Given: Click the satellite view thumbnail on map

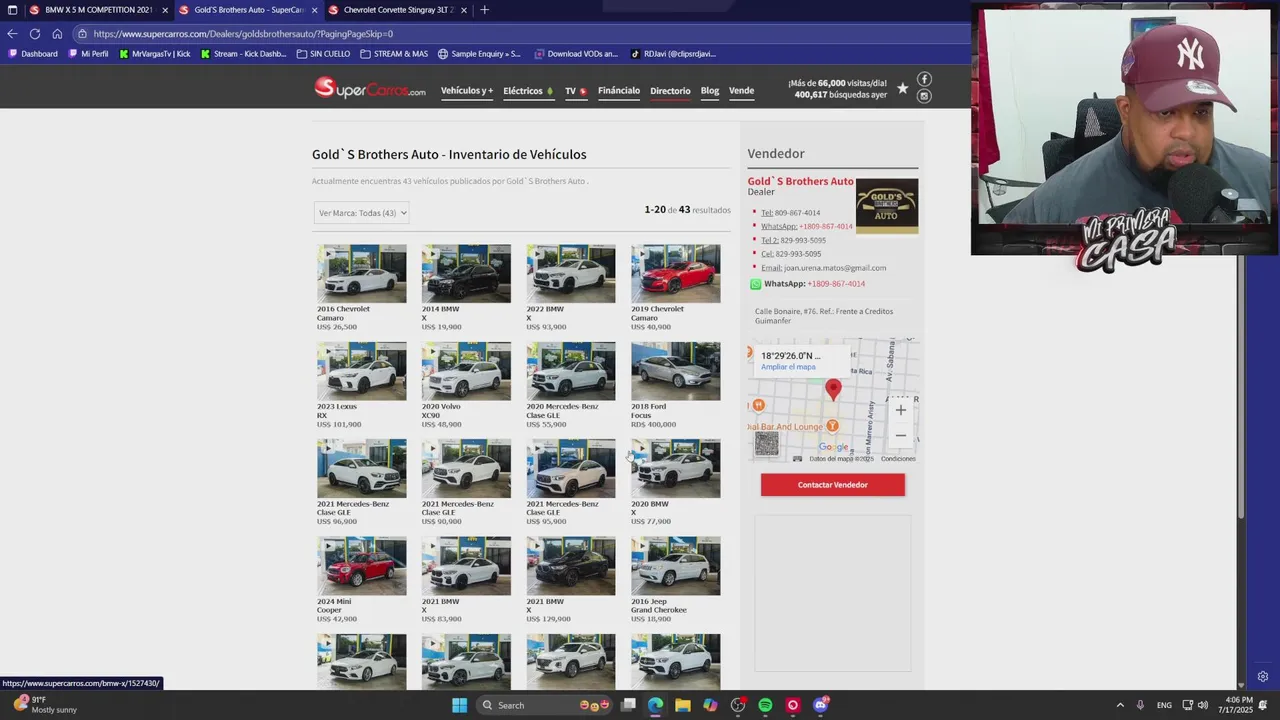Looking at the screenshot, I should pyautogui.click(x=767, y=444).
